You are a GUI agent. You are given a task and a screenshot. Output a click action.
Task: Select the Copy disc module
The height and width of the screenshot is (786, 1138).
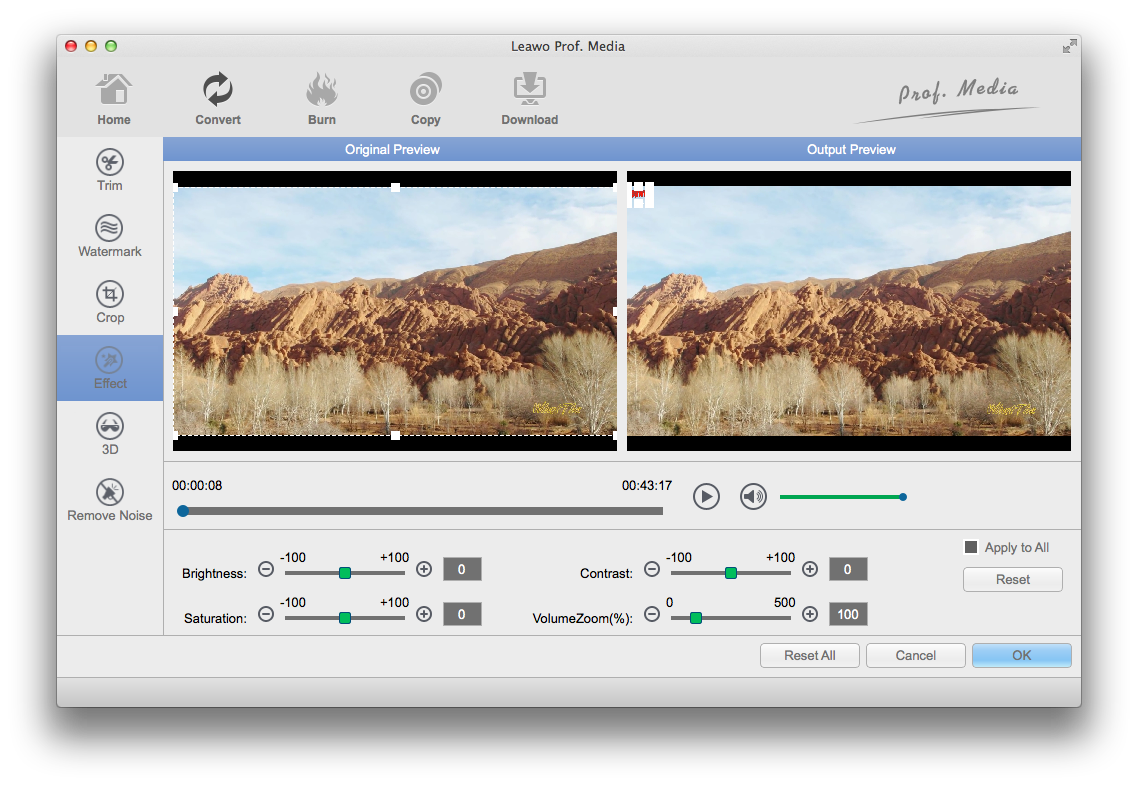(425, 99)
